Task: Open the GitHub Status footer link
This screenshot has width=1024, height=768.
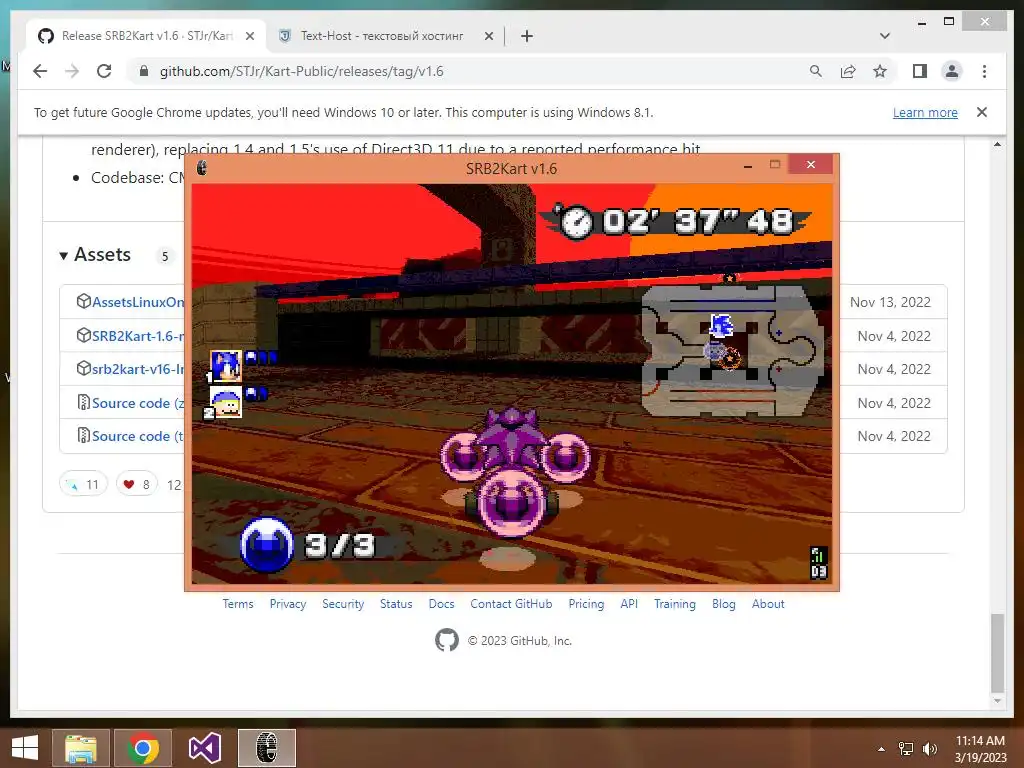Action: coord(396,603)
